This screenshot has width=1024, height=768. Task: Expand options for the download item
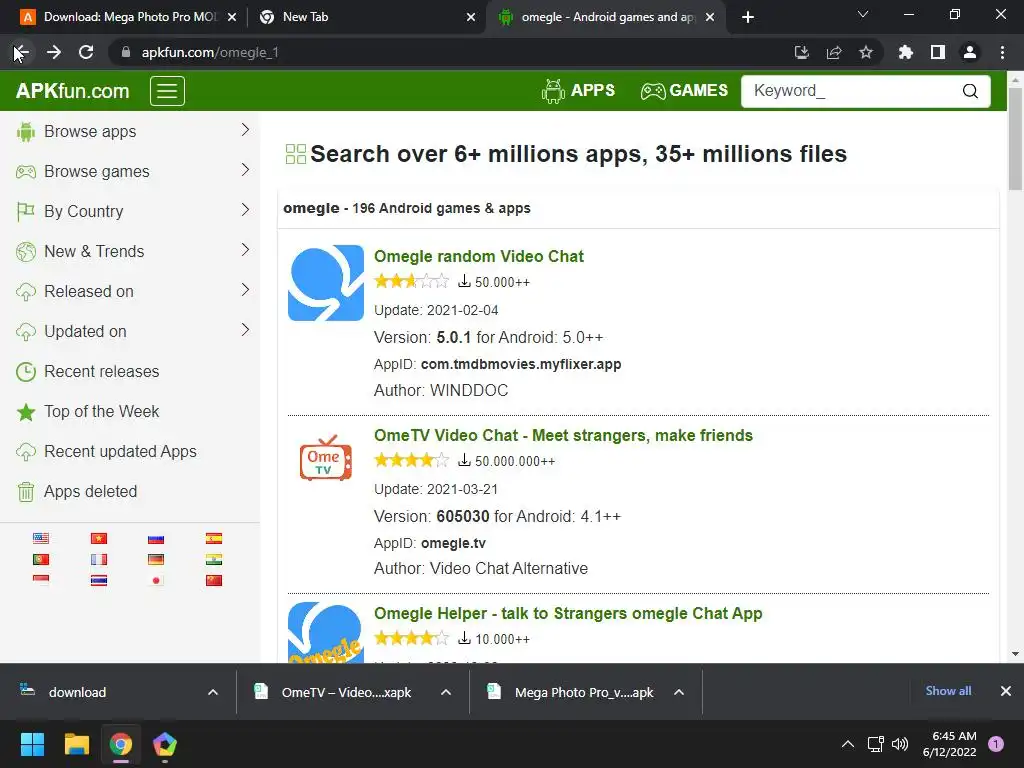213,692
